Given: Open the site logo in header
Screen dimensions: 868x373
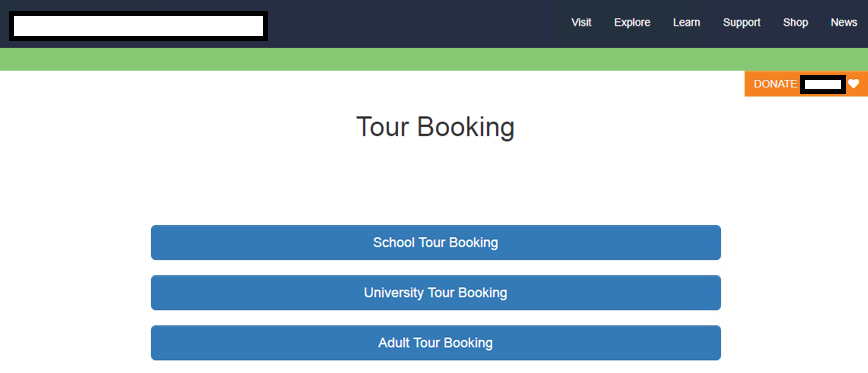Looking at the screenshot, I should [138, 26].
